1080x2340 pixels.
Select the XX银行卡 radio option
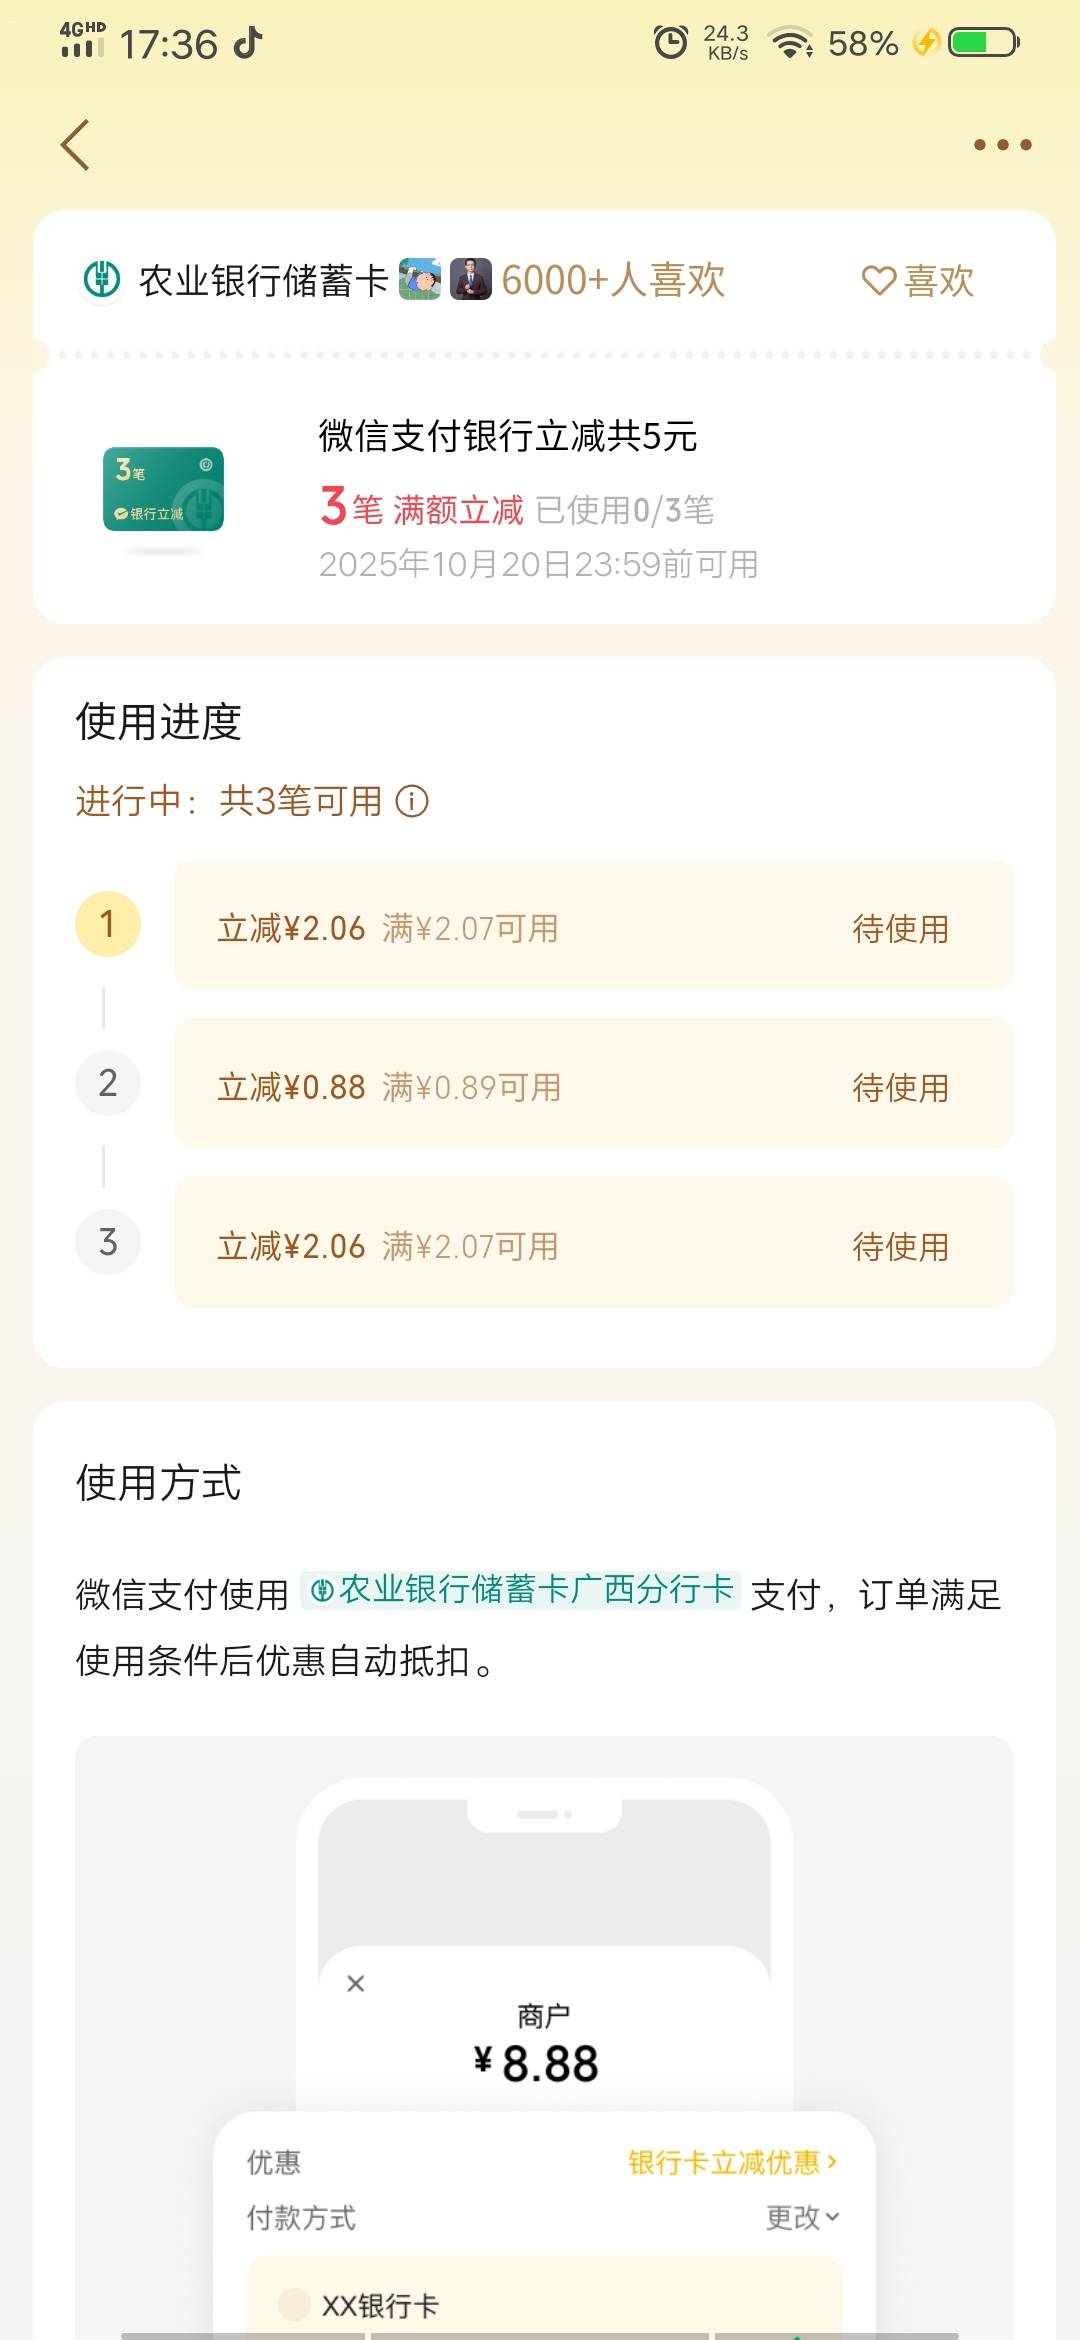(x=294, y=2304)
